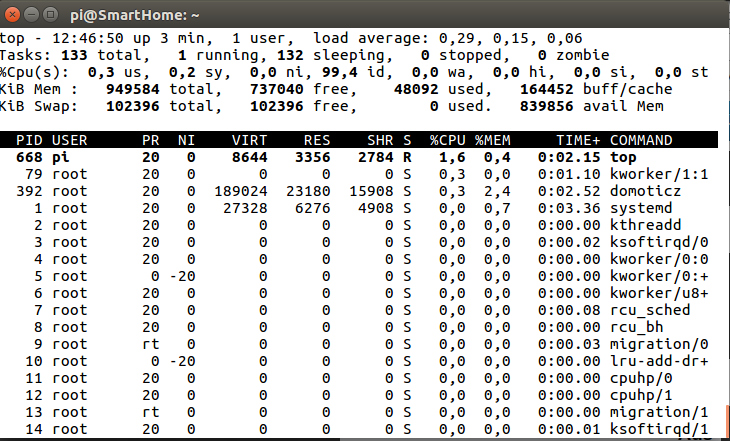Click the minimize window button

tap(31, 14)
